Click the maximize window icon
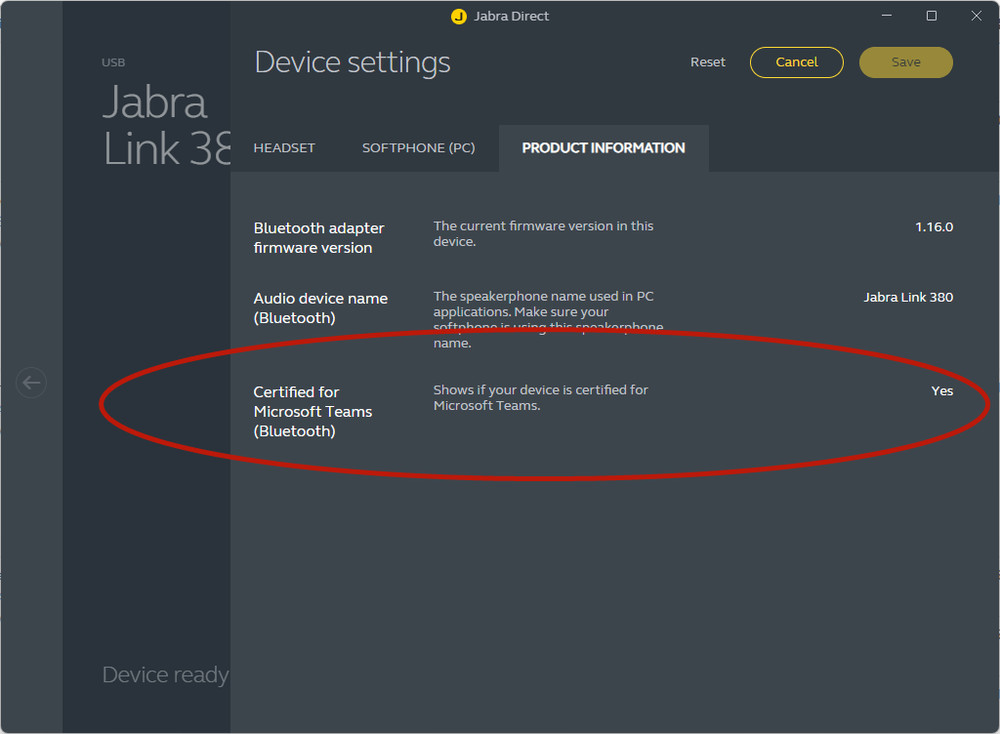1000x734 pixels. click(931, 16)
